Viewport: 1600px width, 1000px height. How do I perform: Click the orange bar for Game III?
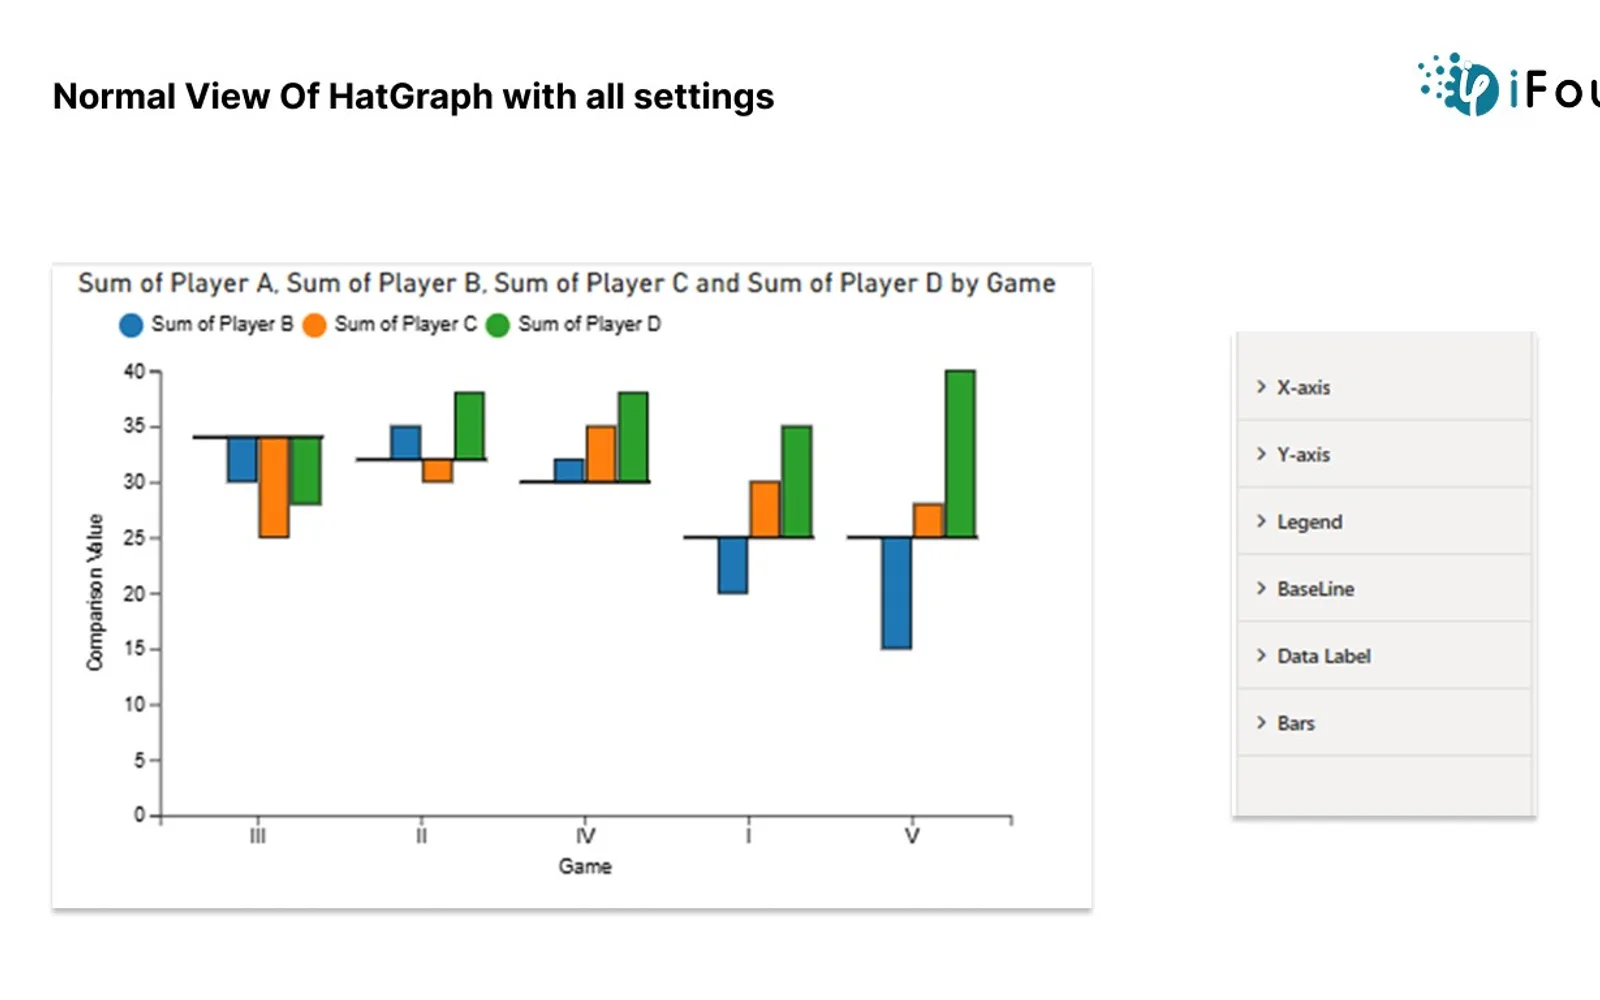click(x=274, y=487)
